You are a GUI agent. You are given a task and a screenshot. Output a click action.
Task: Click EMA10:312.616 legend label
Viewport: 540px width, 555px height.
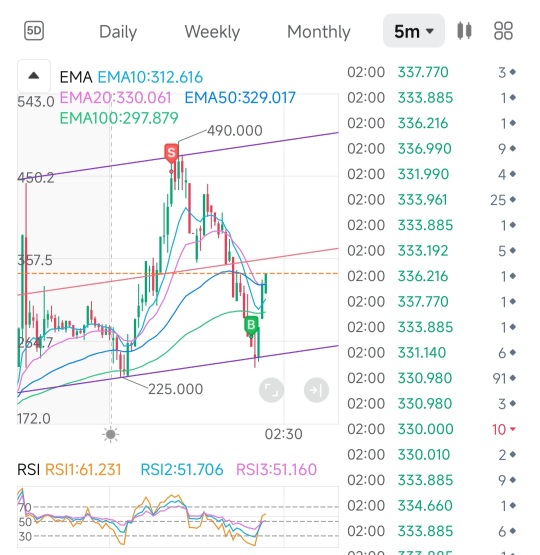[x=150, y=77]
